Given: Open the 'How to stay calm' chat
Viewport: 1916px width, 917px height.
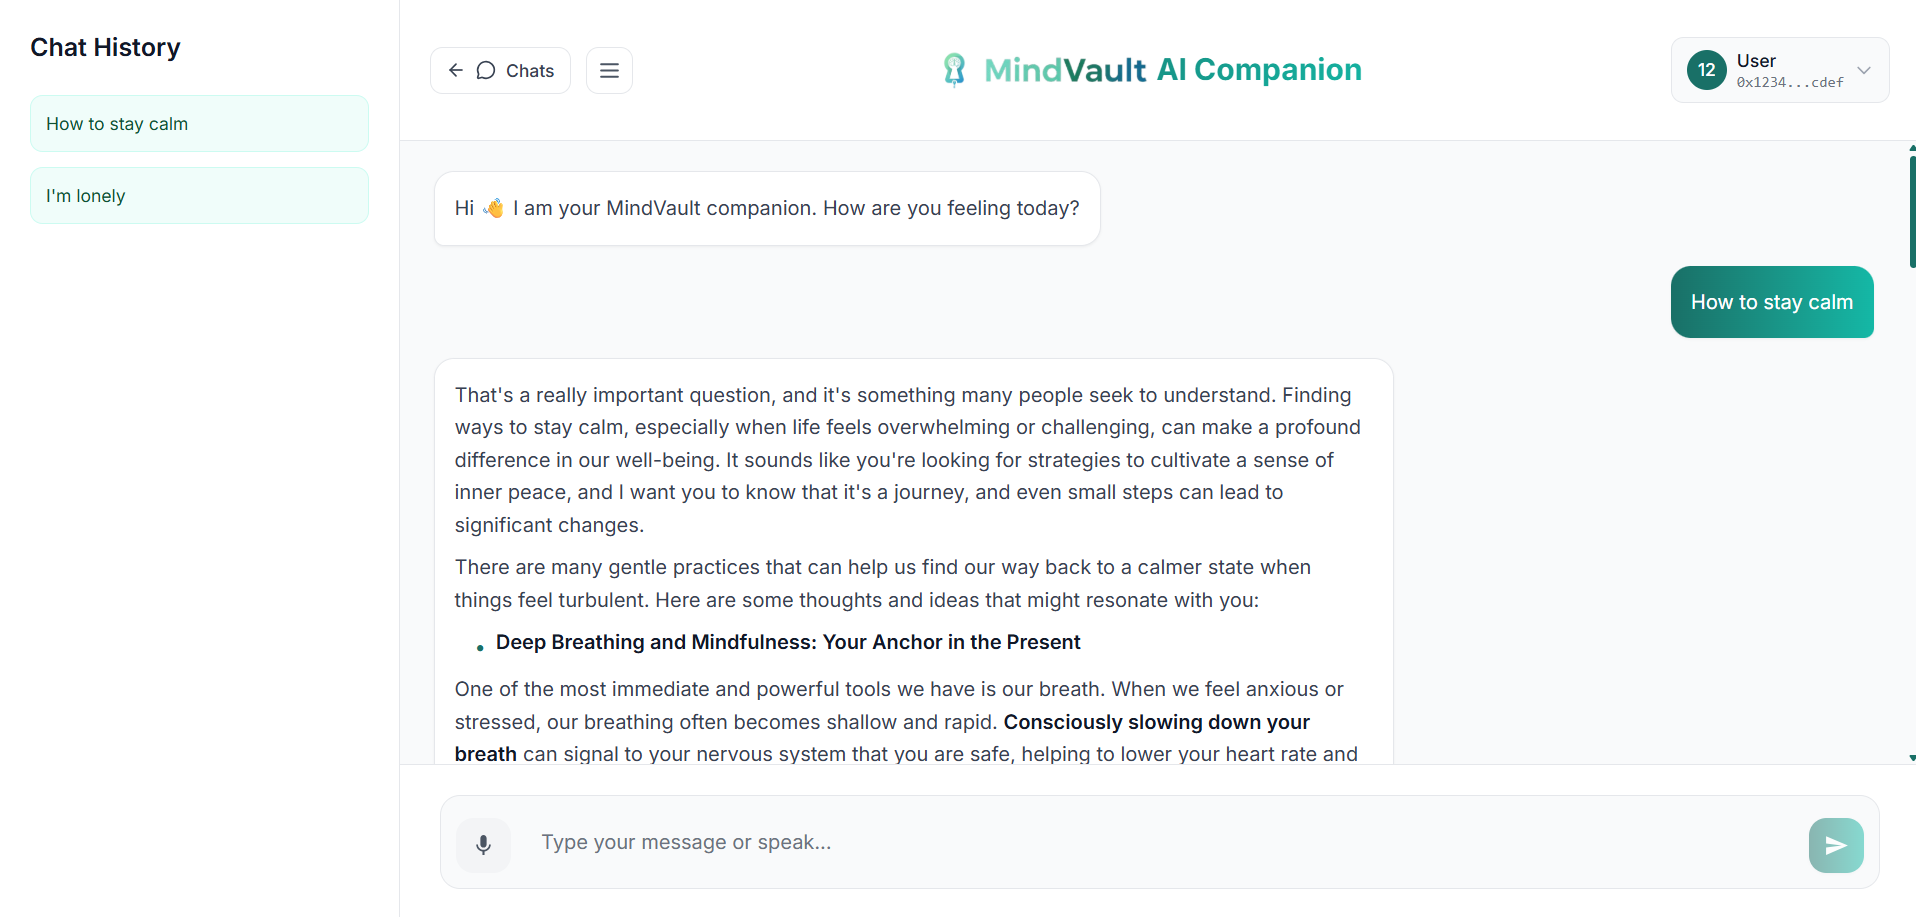Looking at the screenshot, I should point(199,124).
